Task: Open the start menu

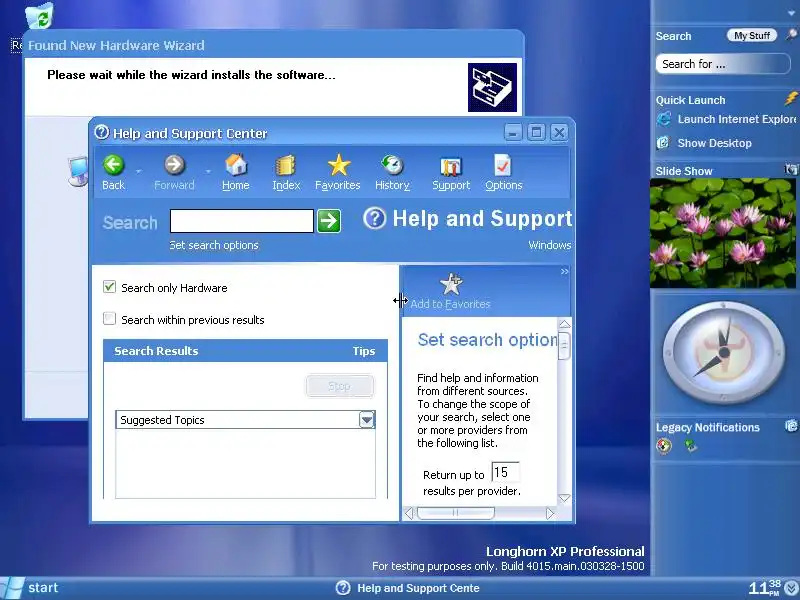Action: [x=31, y=588]
